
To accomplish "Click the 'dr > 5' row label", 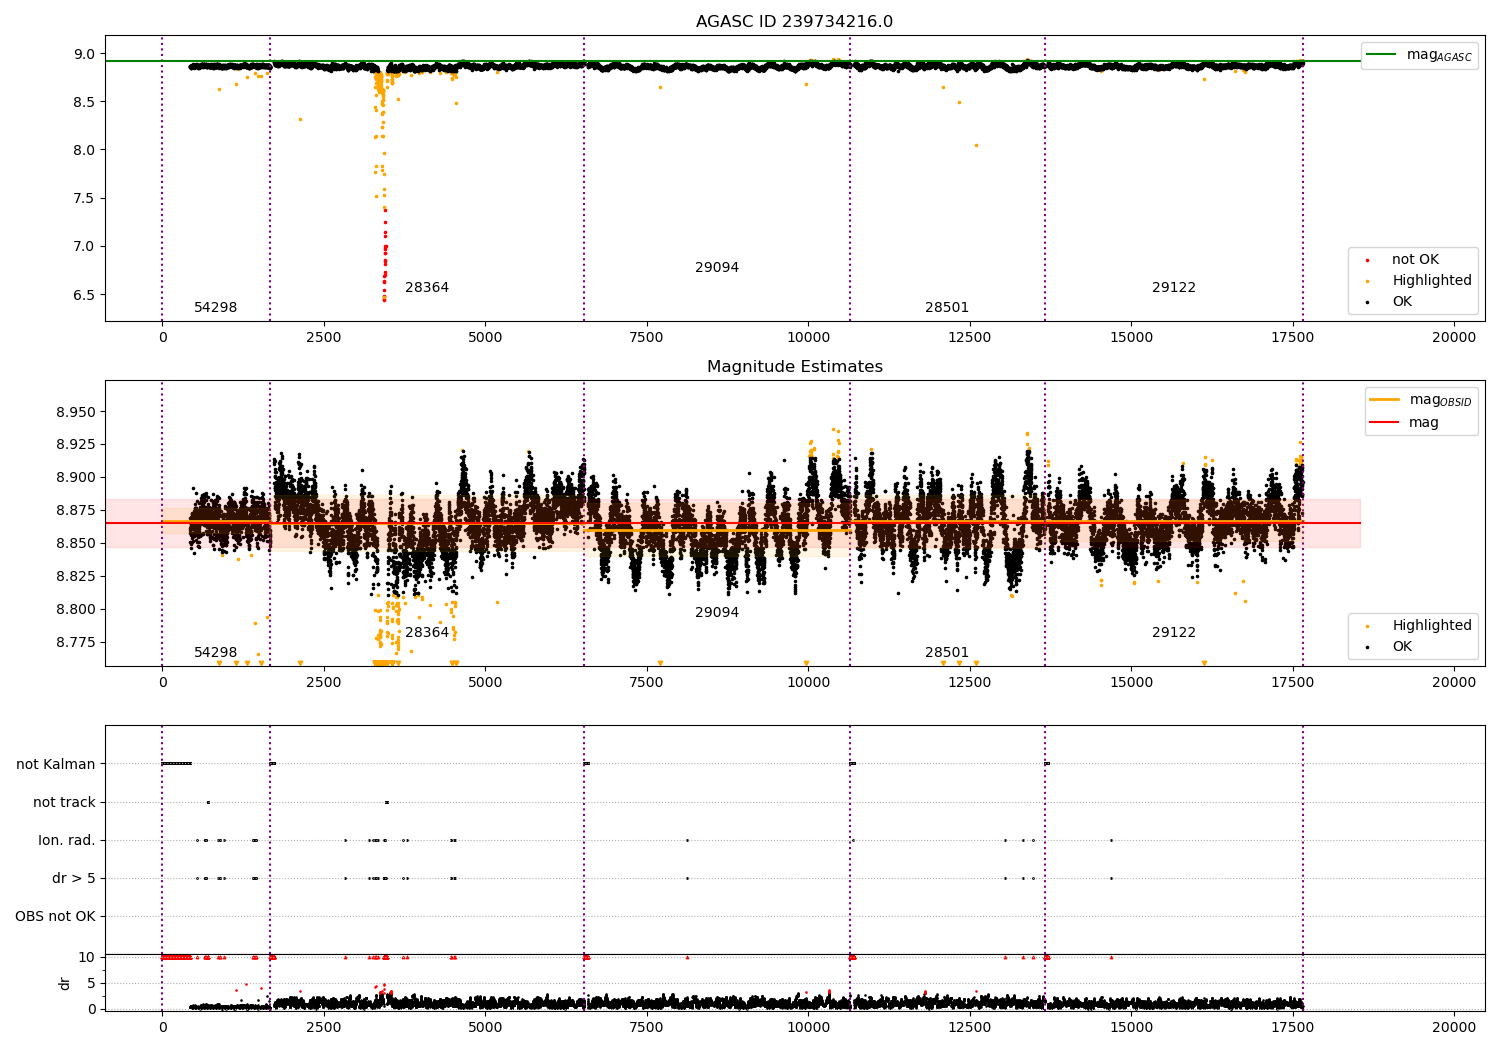I will [x=74, y=879].
